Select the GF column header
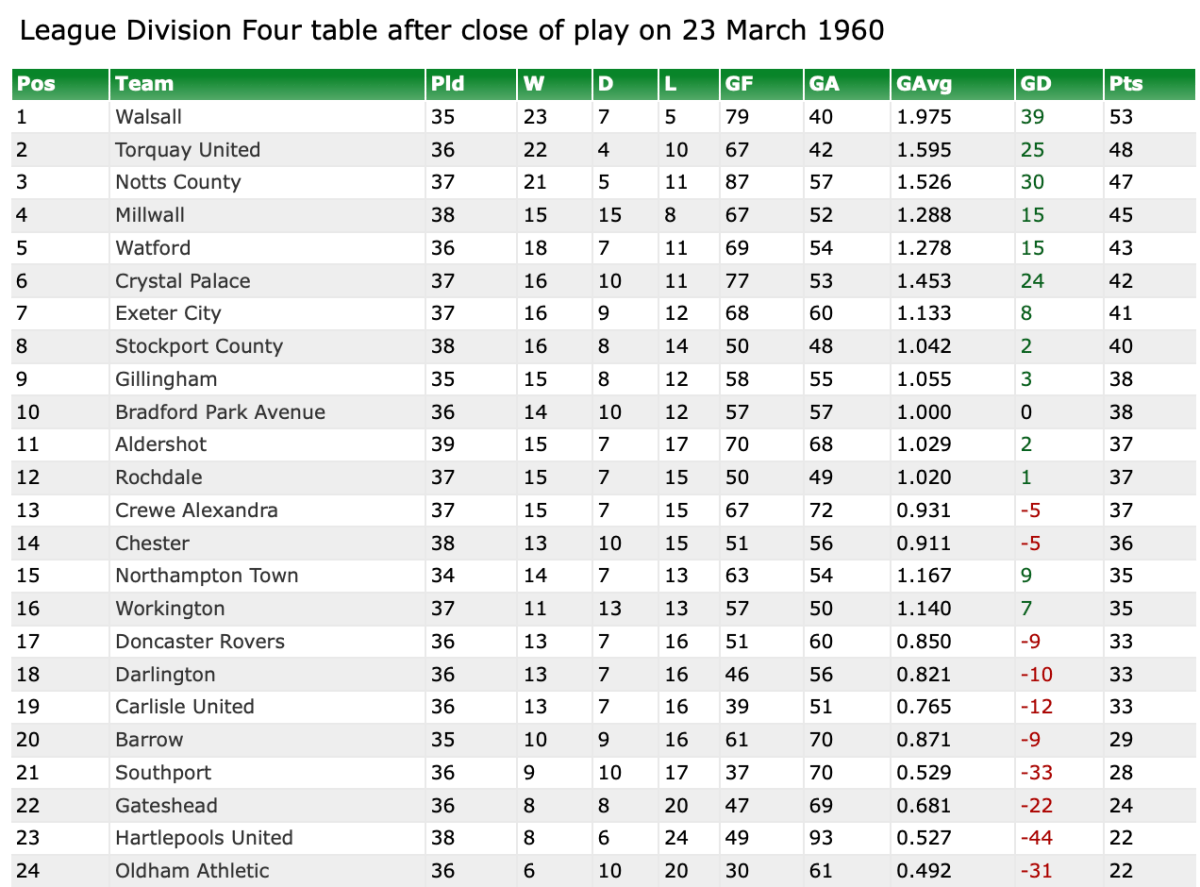The image size is (1200, 887). [x=739, y=84]
